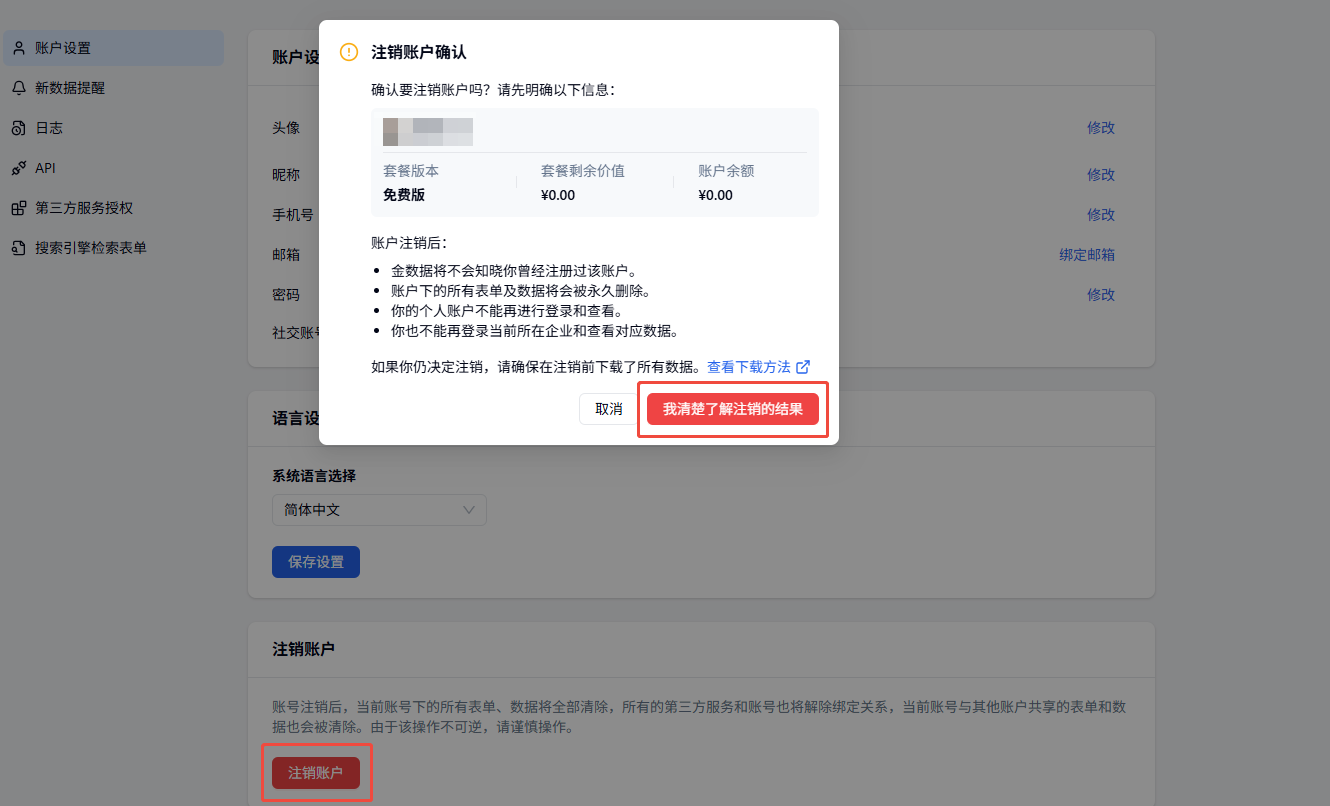
Task: Click 修改 in the 头像 row
Action: pos(1100,128)
